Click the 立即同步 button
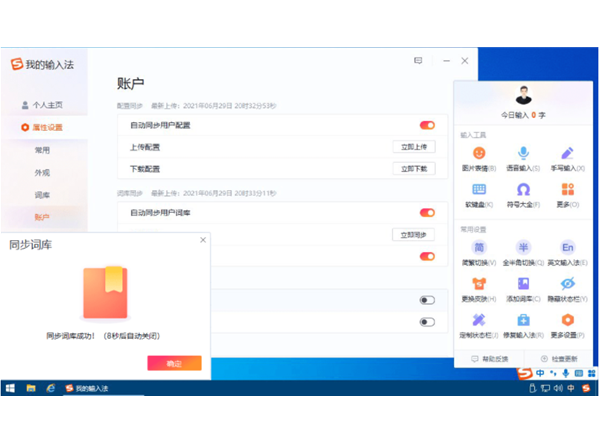The height and width of the screenshot is (441, 600). (413, 235)
